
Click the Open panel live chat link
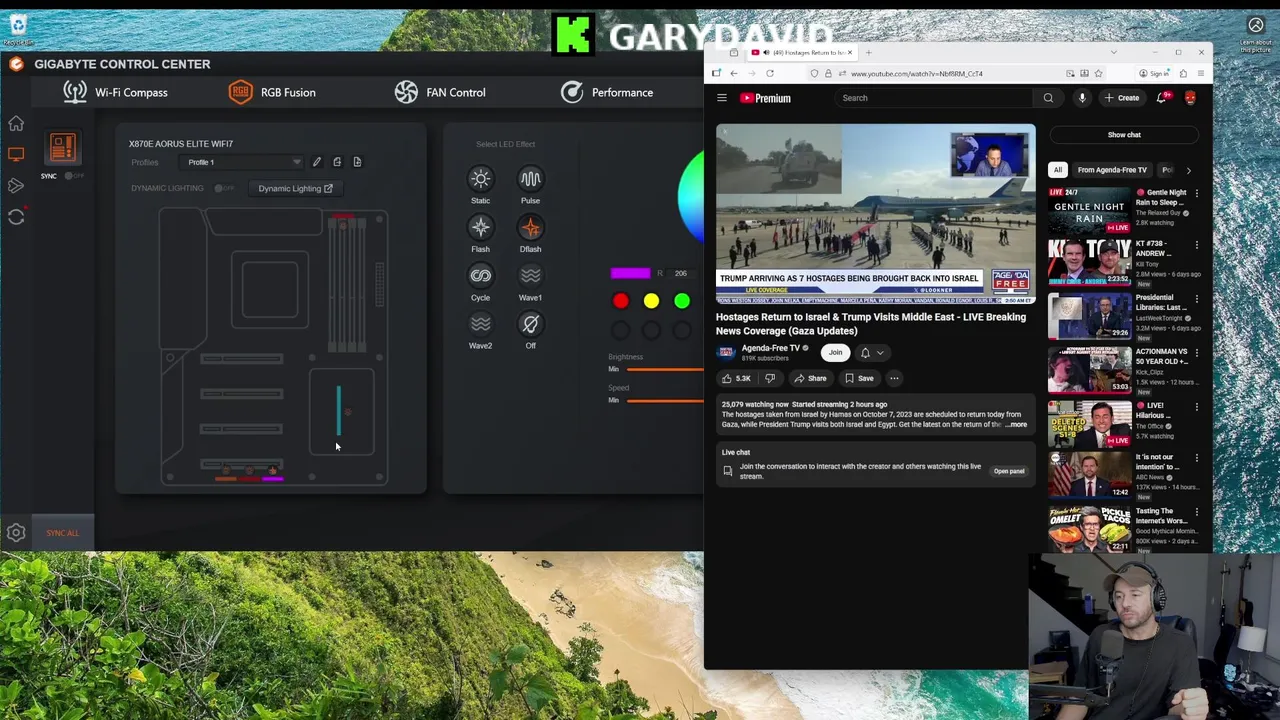pyautogui.click(x=1009, y=471)
